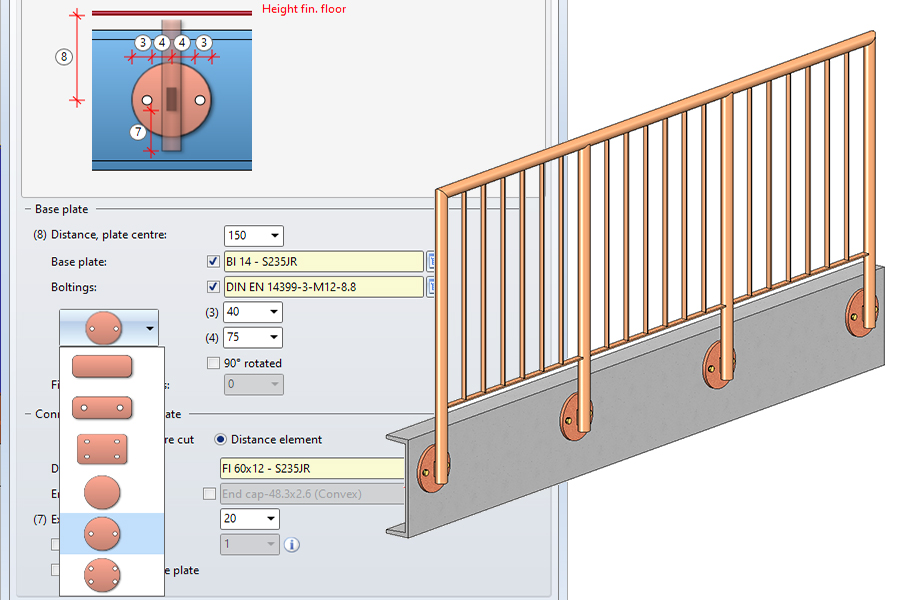The width and height of the screenshot is (900, 600).
Task: Open catalog browser beside Base plate field
Action: [431, 262]
